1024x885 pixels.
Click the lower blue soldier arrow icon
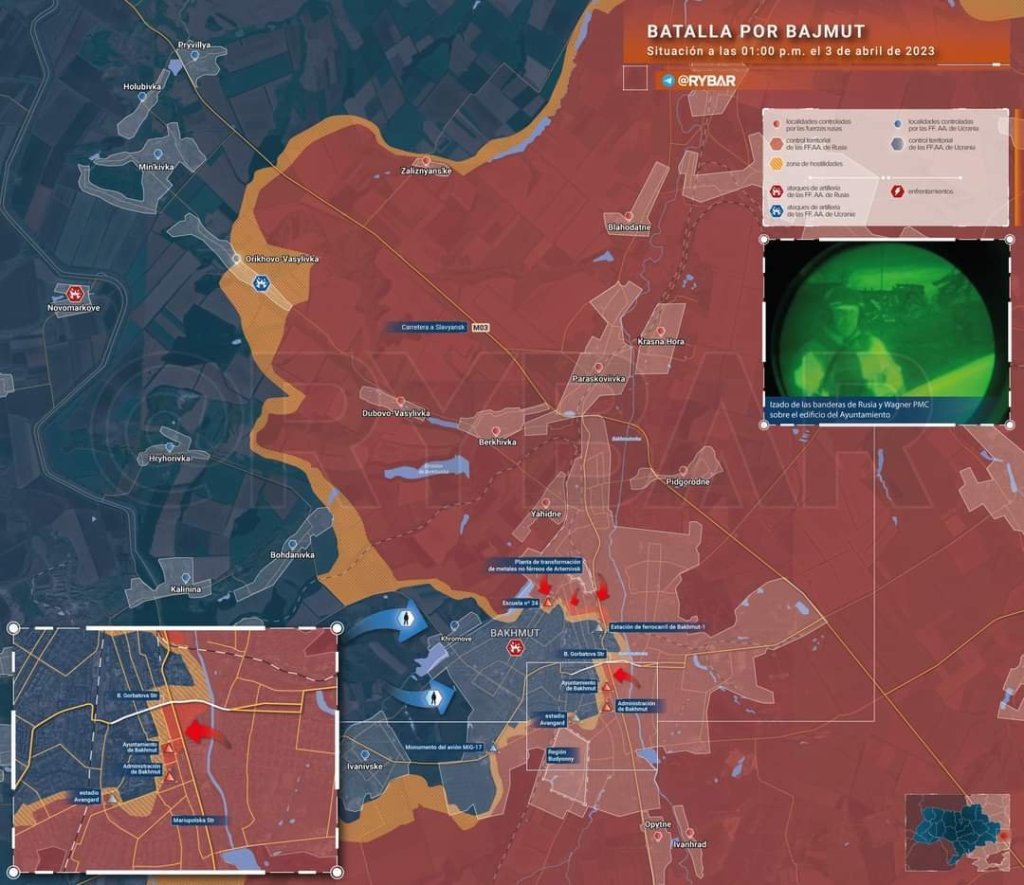click(434, 697)
